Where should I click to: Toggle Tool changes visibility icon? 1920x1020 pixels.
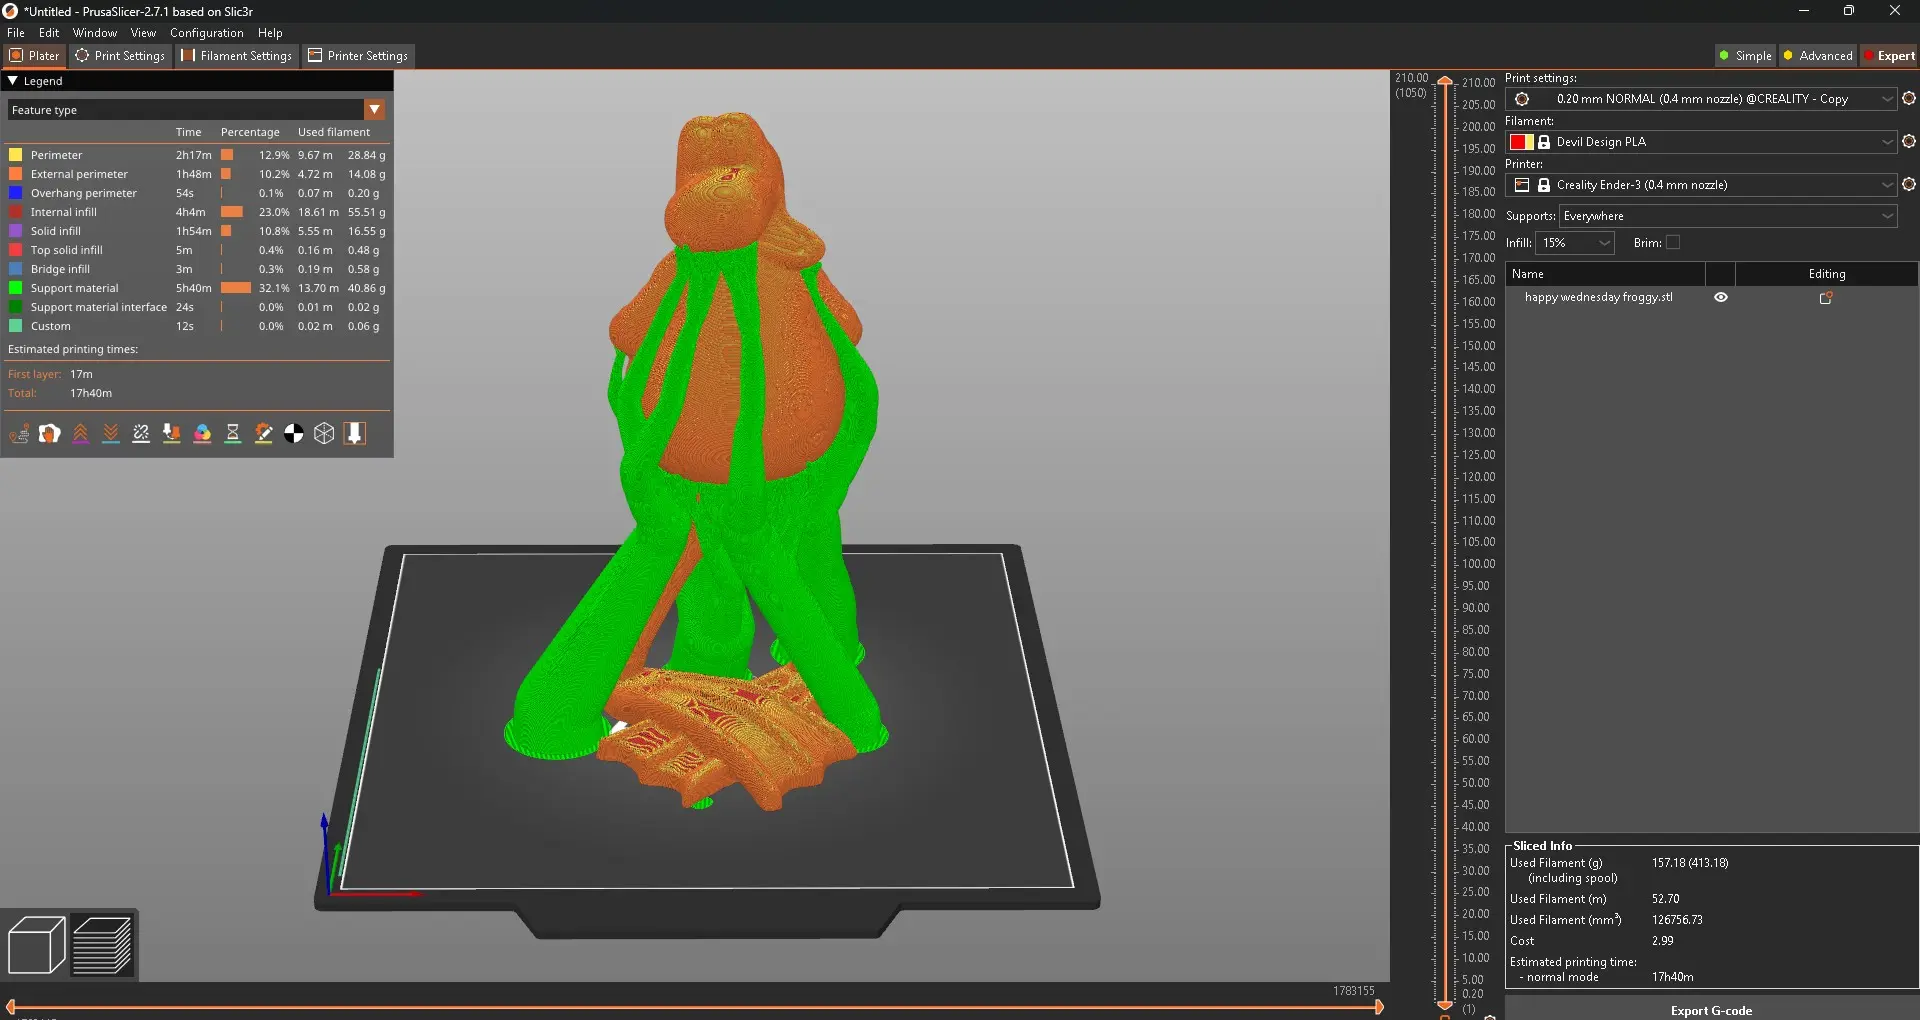pyautogui.click(x=172, y=434)
